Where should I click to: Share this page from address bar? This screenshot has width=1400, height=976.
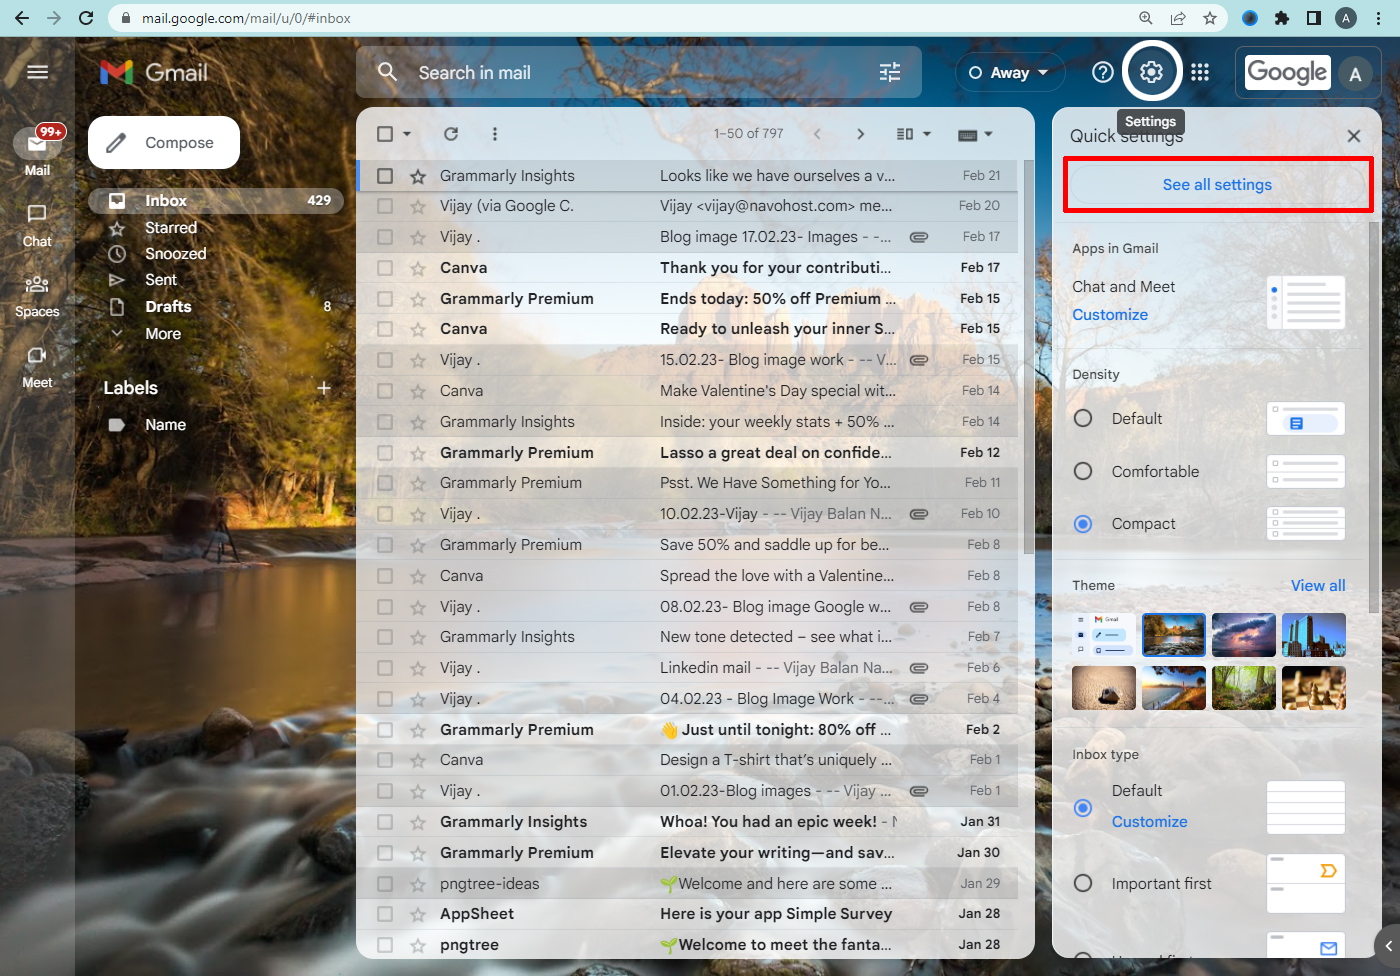pyautogui.click(x=1178, y=18)
